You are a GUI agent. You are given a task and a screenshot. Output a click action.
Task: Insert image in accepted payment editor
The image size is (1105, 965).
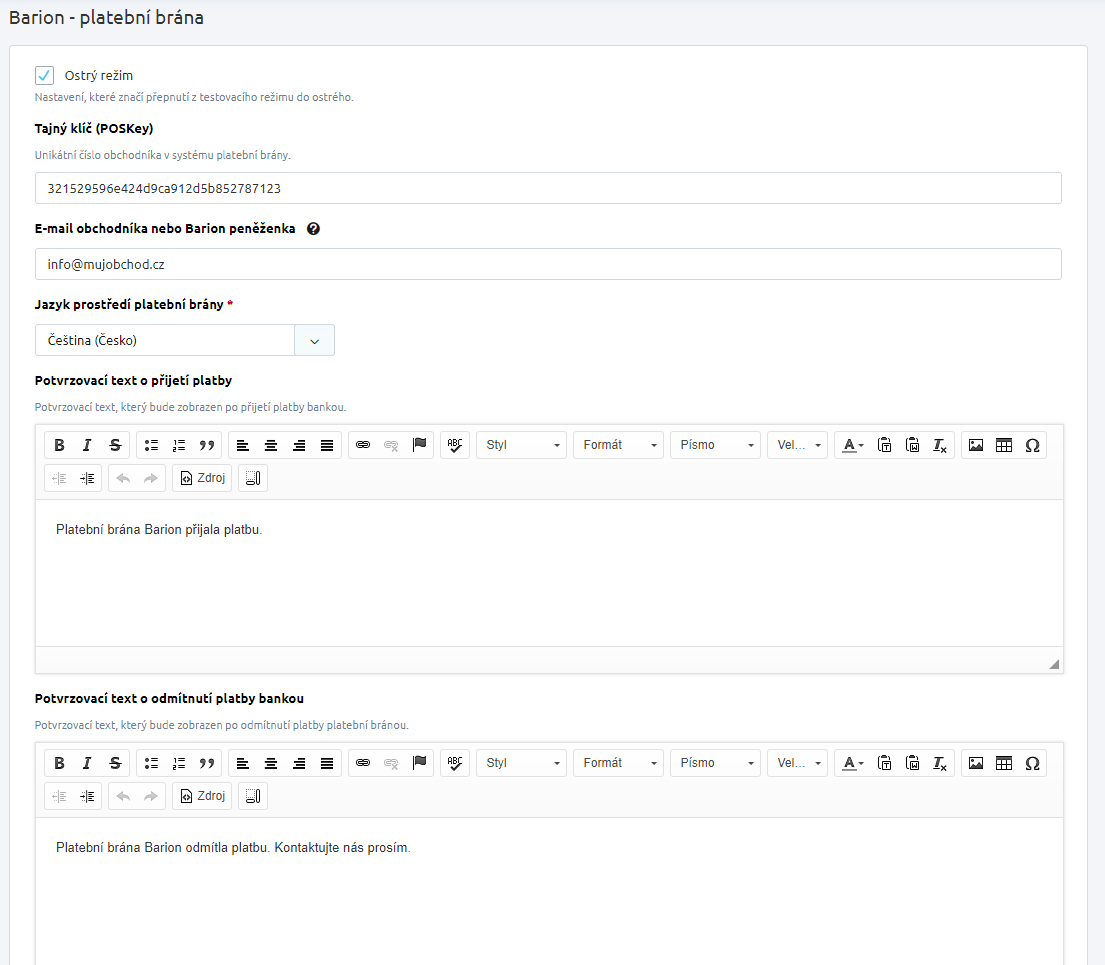(976, 445)
